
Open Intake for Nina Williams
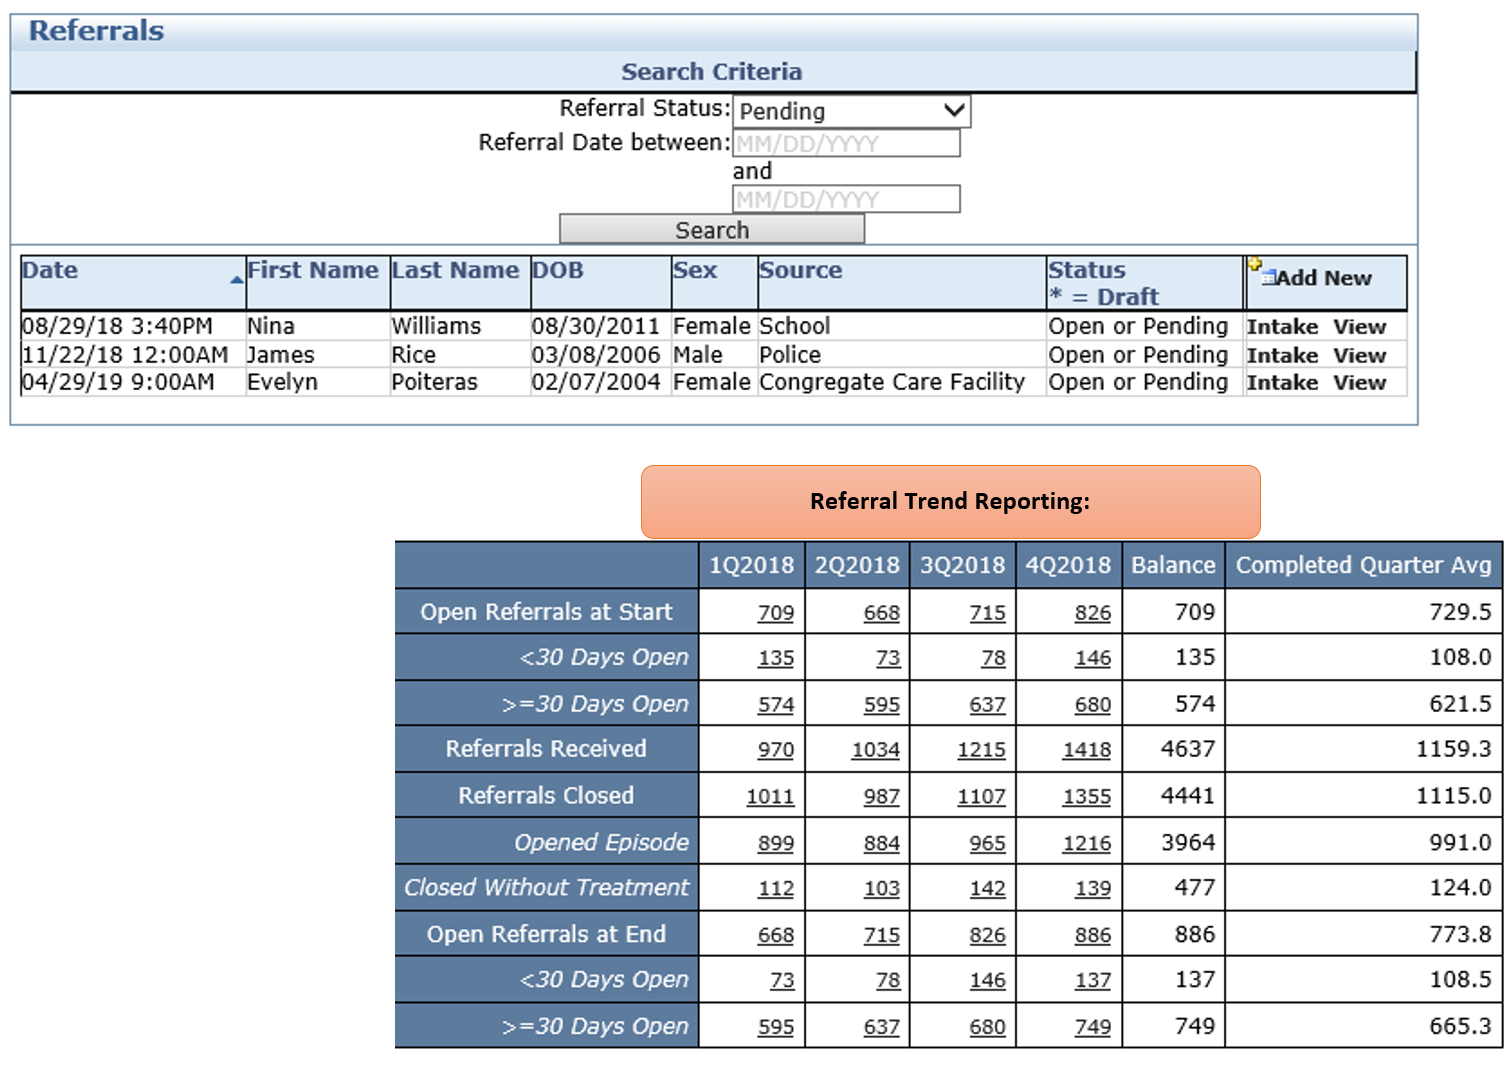pos(1282,327)
